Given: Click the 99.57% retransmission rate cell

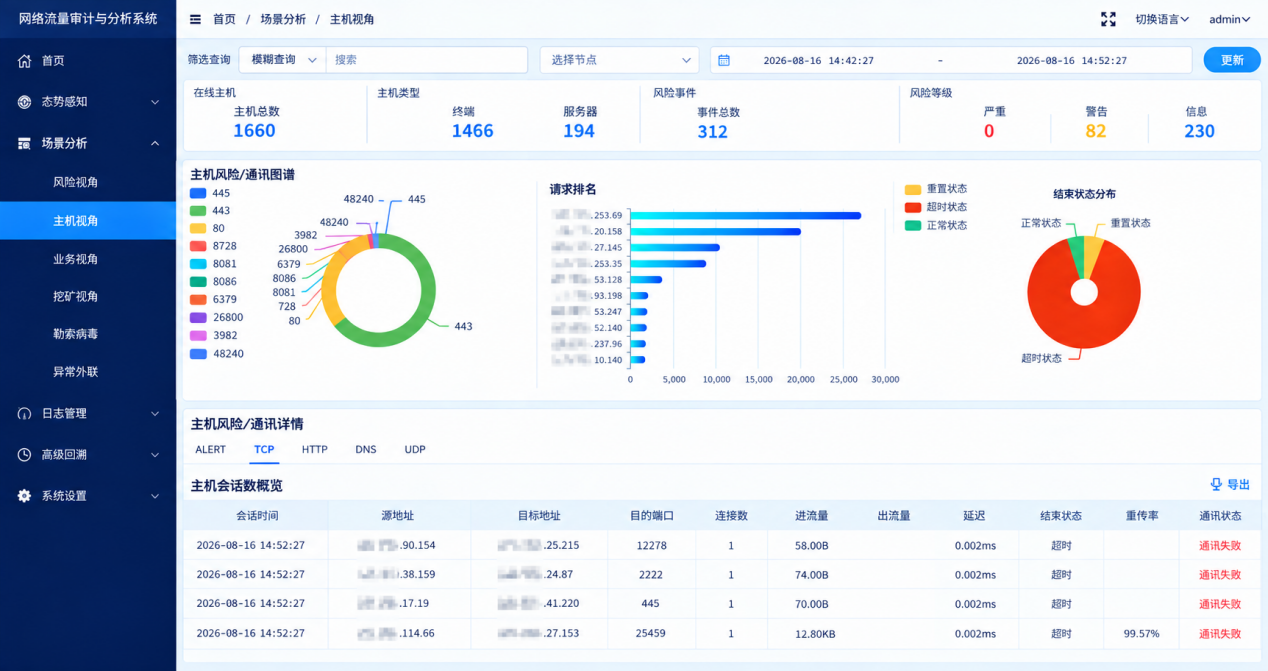Looking at the screenshot, I should [1141, 634].
